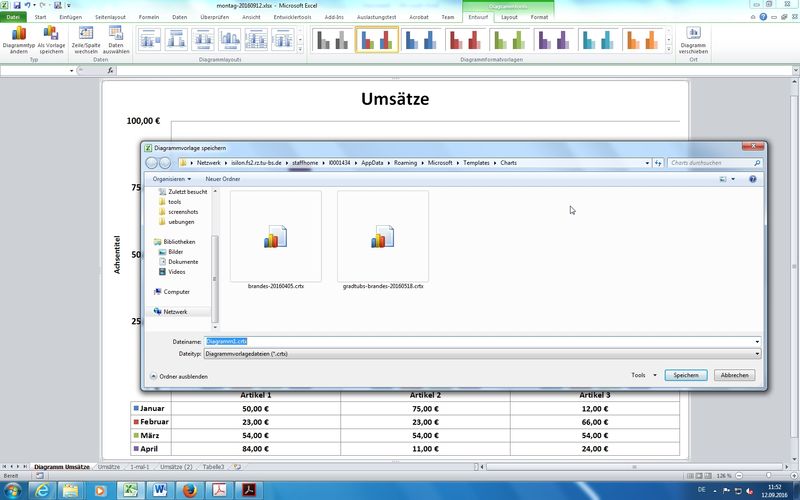Open the Tools dropdown in dialog
This screenshot has width=800, height=500.
641,375
